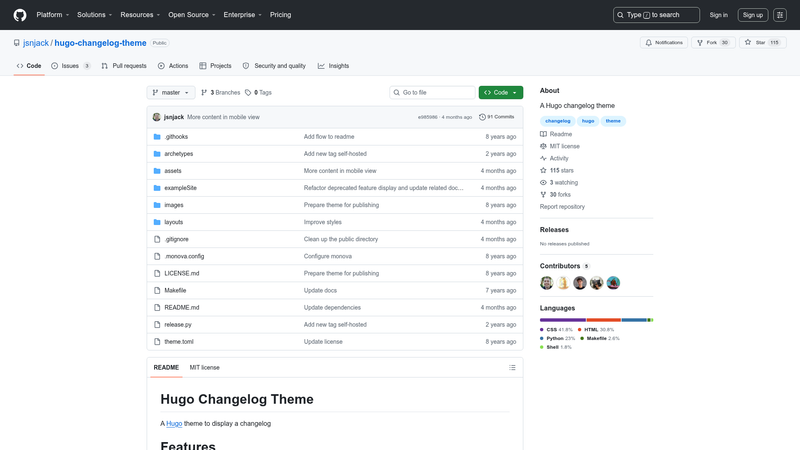Expand the Platform menu
Screen dimensions: 800x450
(x=53, y=15)
